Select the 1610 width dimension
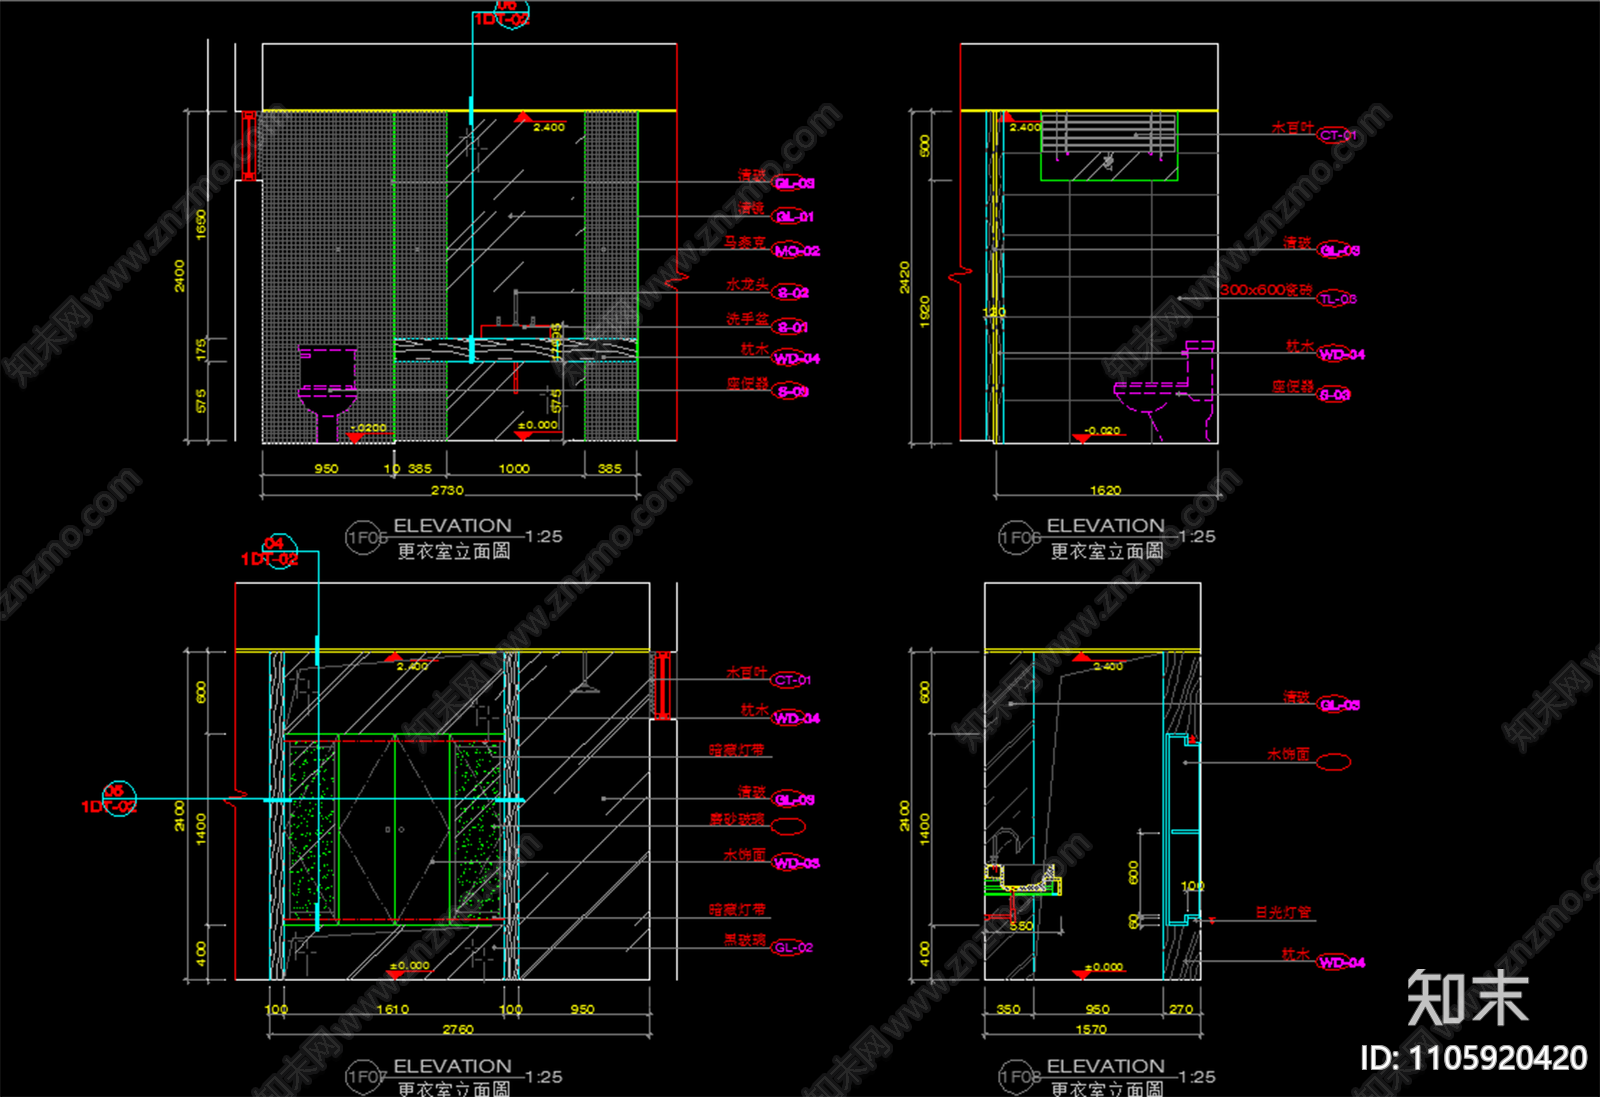 (x=392, y=1009)
